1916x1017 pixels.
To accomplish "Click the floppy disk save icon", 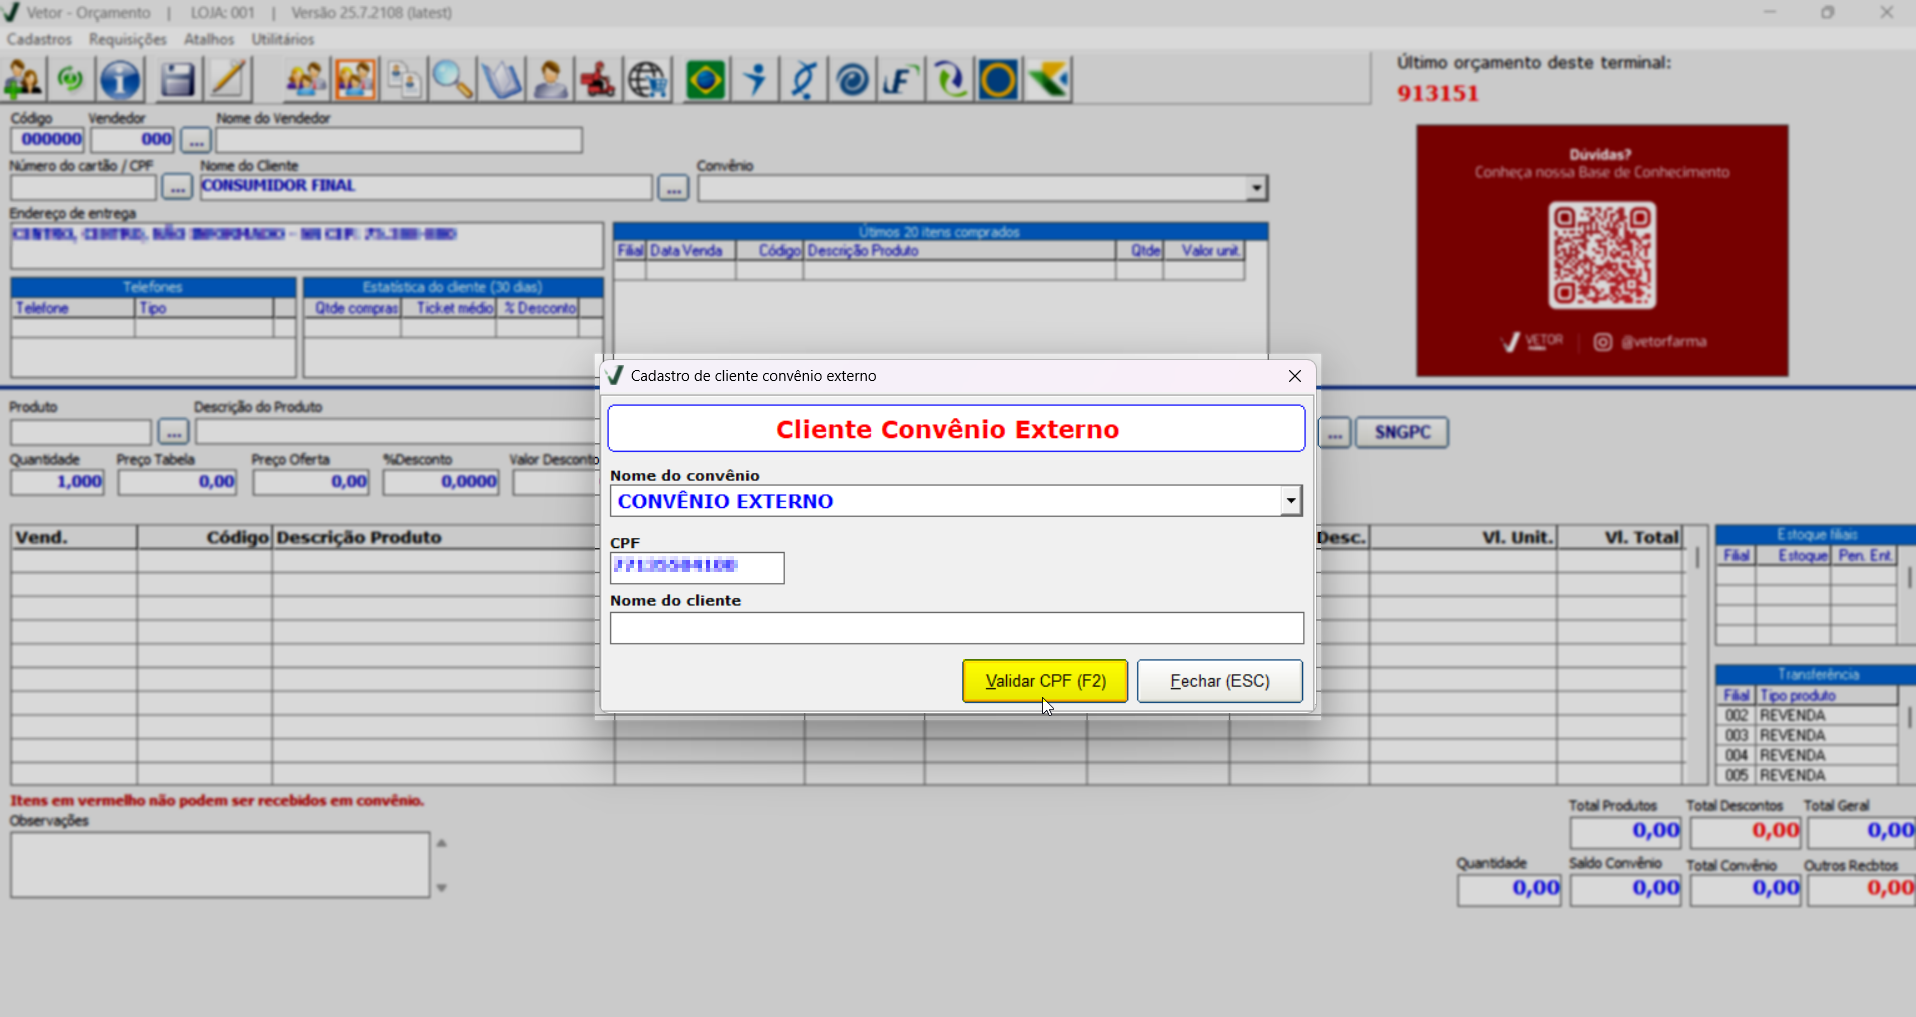I will click(x=177, y=80).
